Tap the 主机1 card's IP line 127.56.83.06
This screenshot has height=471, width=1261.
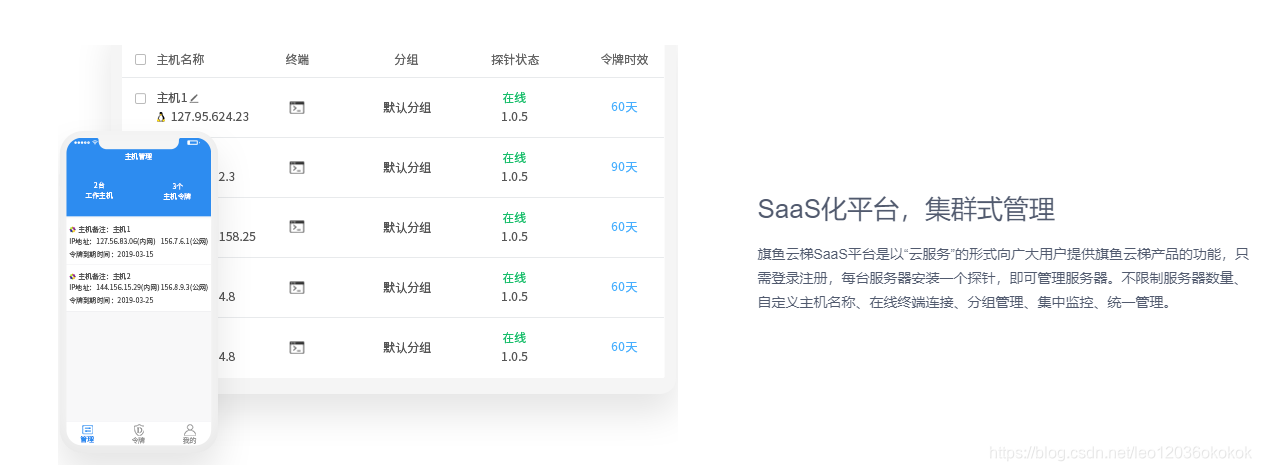point(139,241)
